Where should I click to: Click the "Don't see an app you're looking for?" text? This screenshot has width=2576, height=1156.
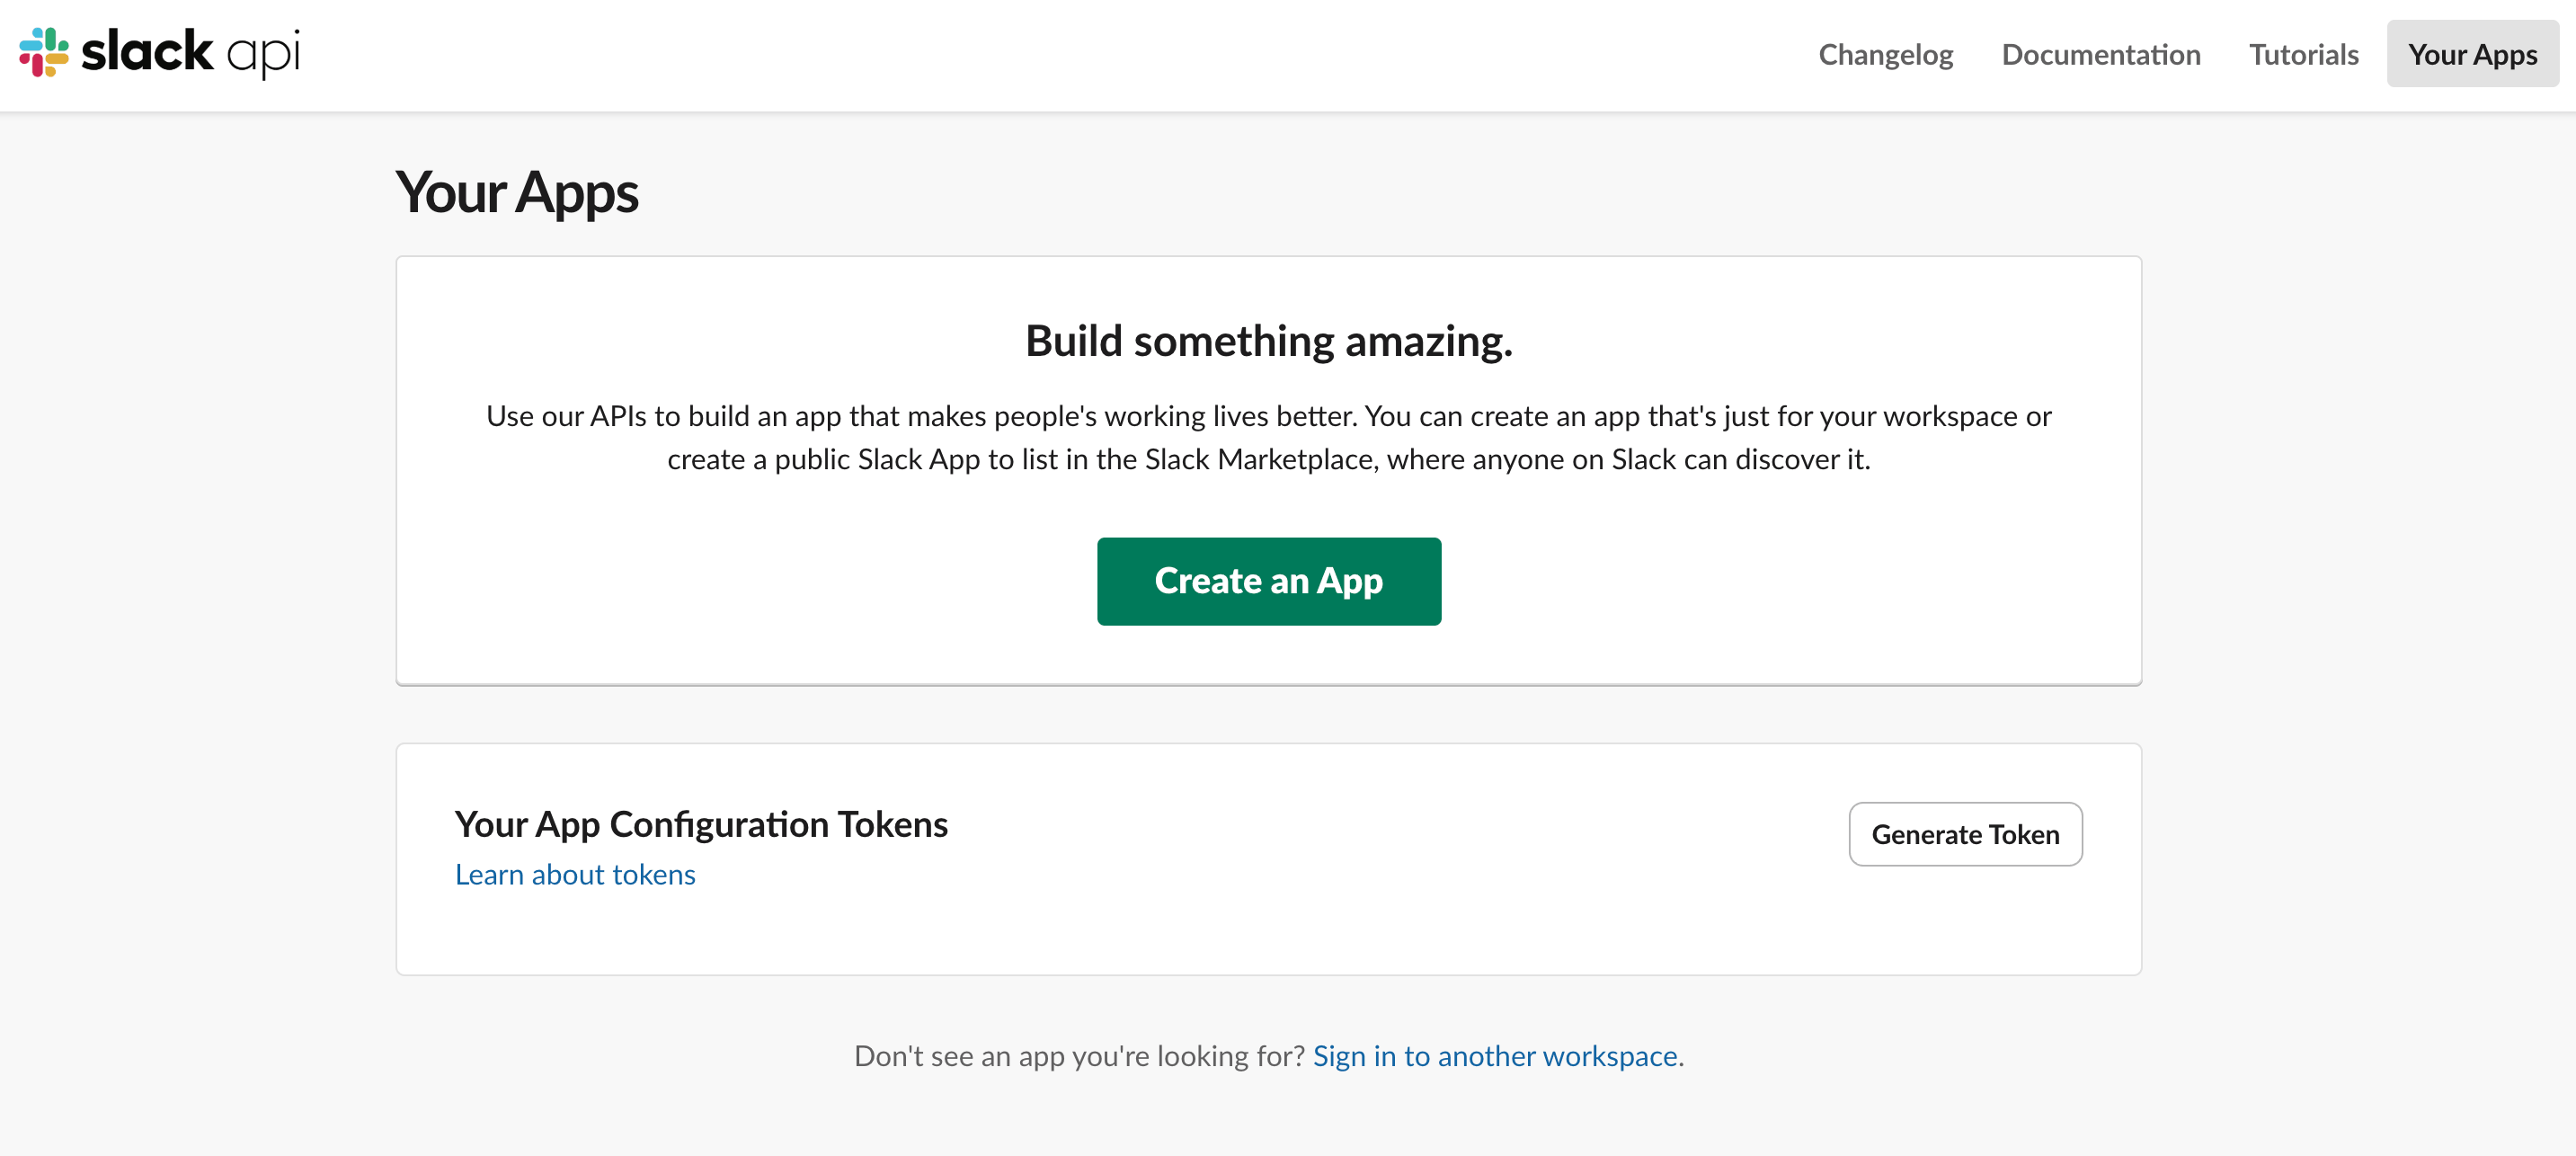coord(1079,1055)
